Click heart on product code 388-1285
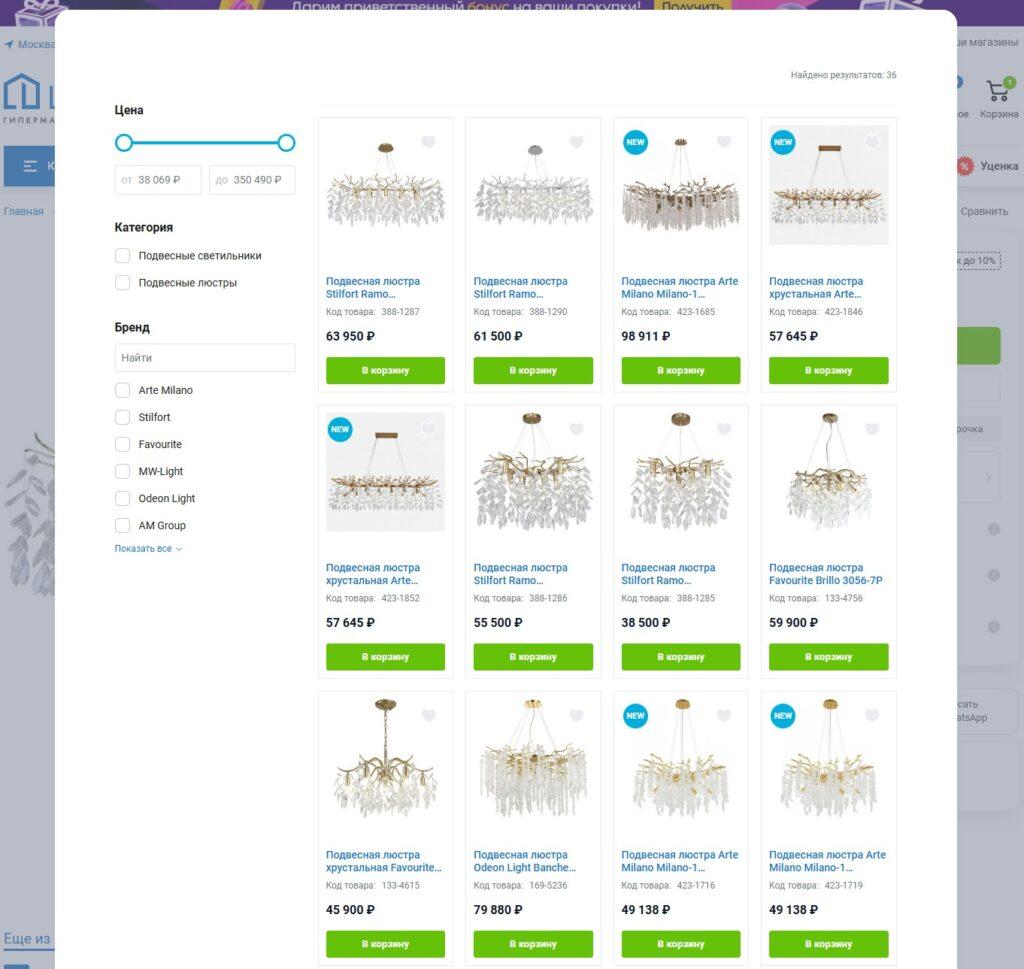The width and height of the screenshot is (1024, 969). click(x=724, y=429)
